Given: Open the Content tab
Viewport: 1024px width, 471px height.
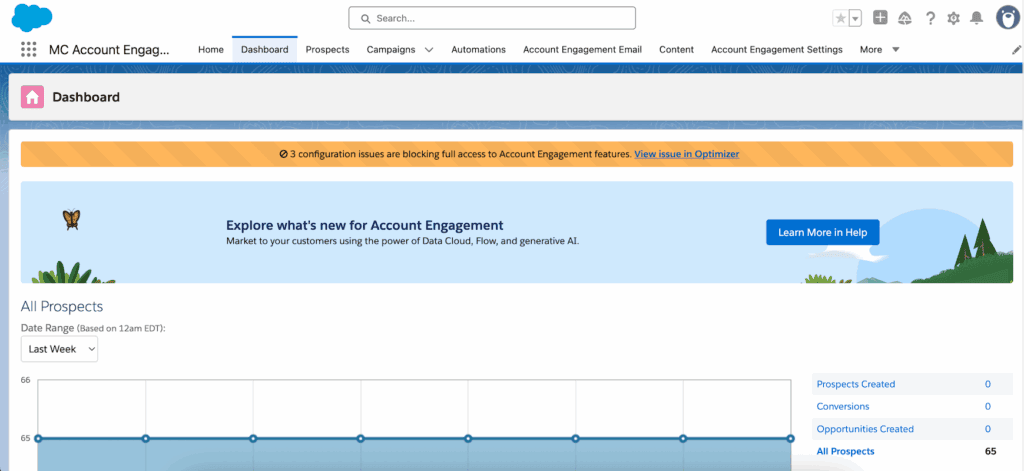Looking at the screenshot, I should click(x=677, y=50).
